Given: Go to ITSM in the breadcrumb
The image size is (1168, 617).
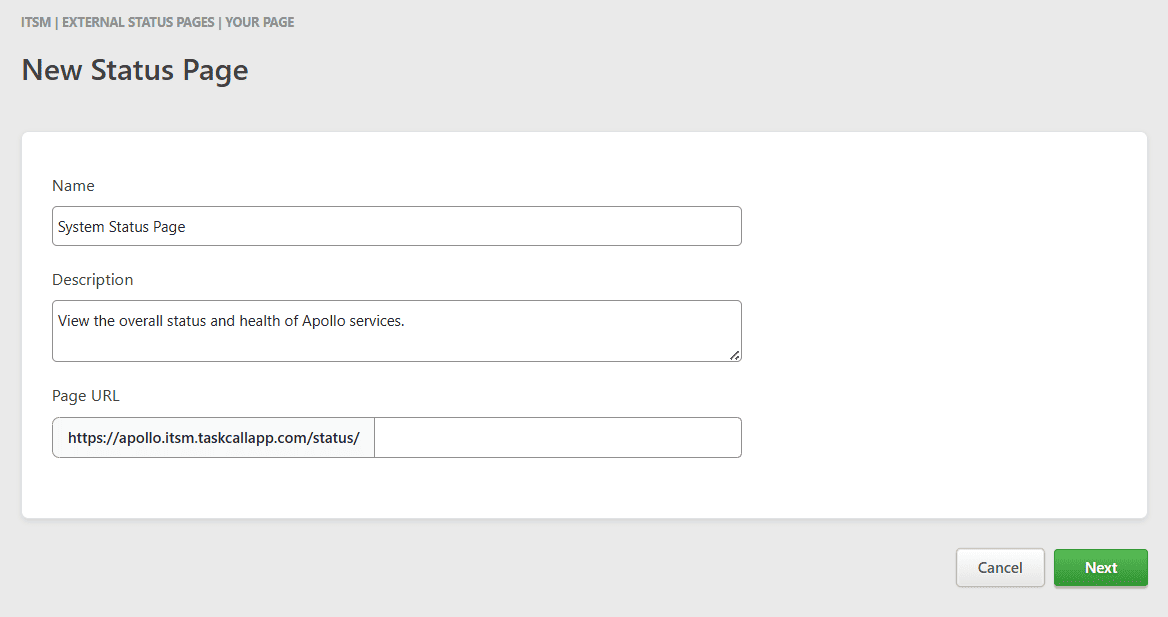Looking at the screenshot, I should (36, 22).
